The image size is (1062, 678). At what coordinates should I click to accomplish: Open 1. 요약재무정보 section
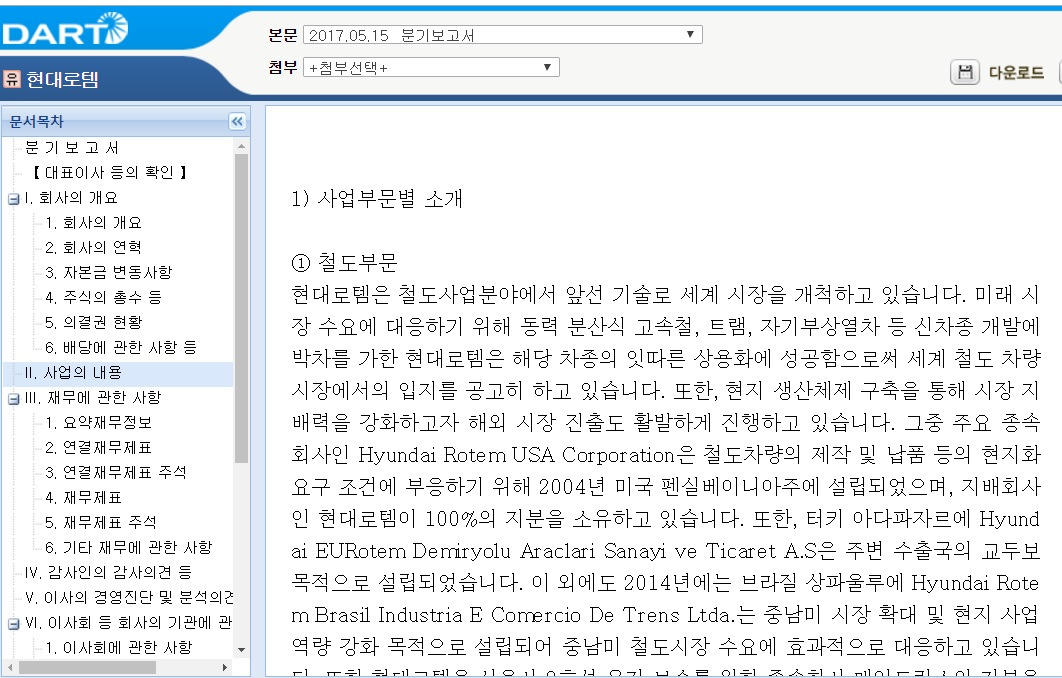[x=98, y=423]
